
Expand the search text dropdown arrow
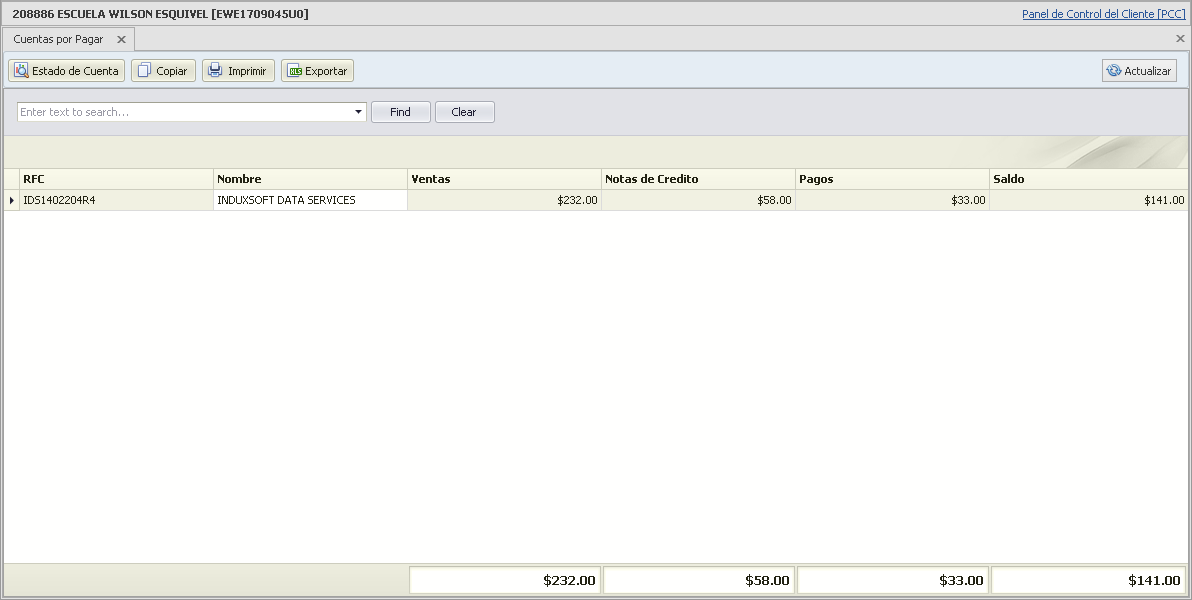[358, 112]
